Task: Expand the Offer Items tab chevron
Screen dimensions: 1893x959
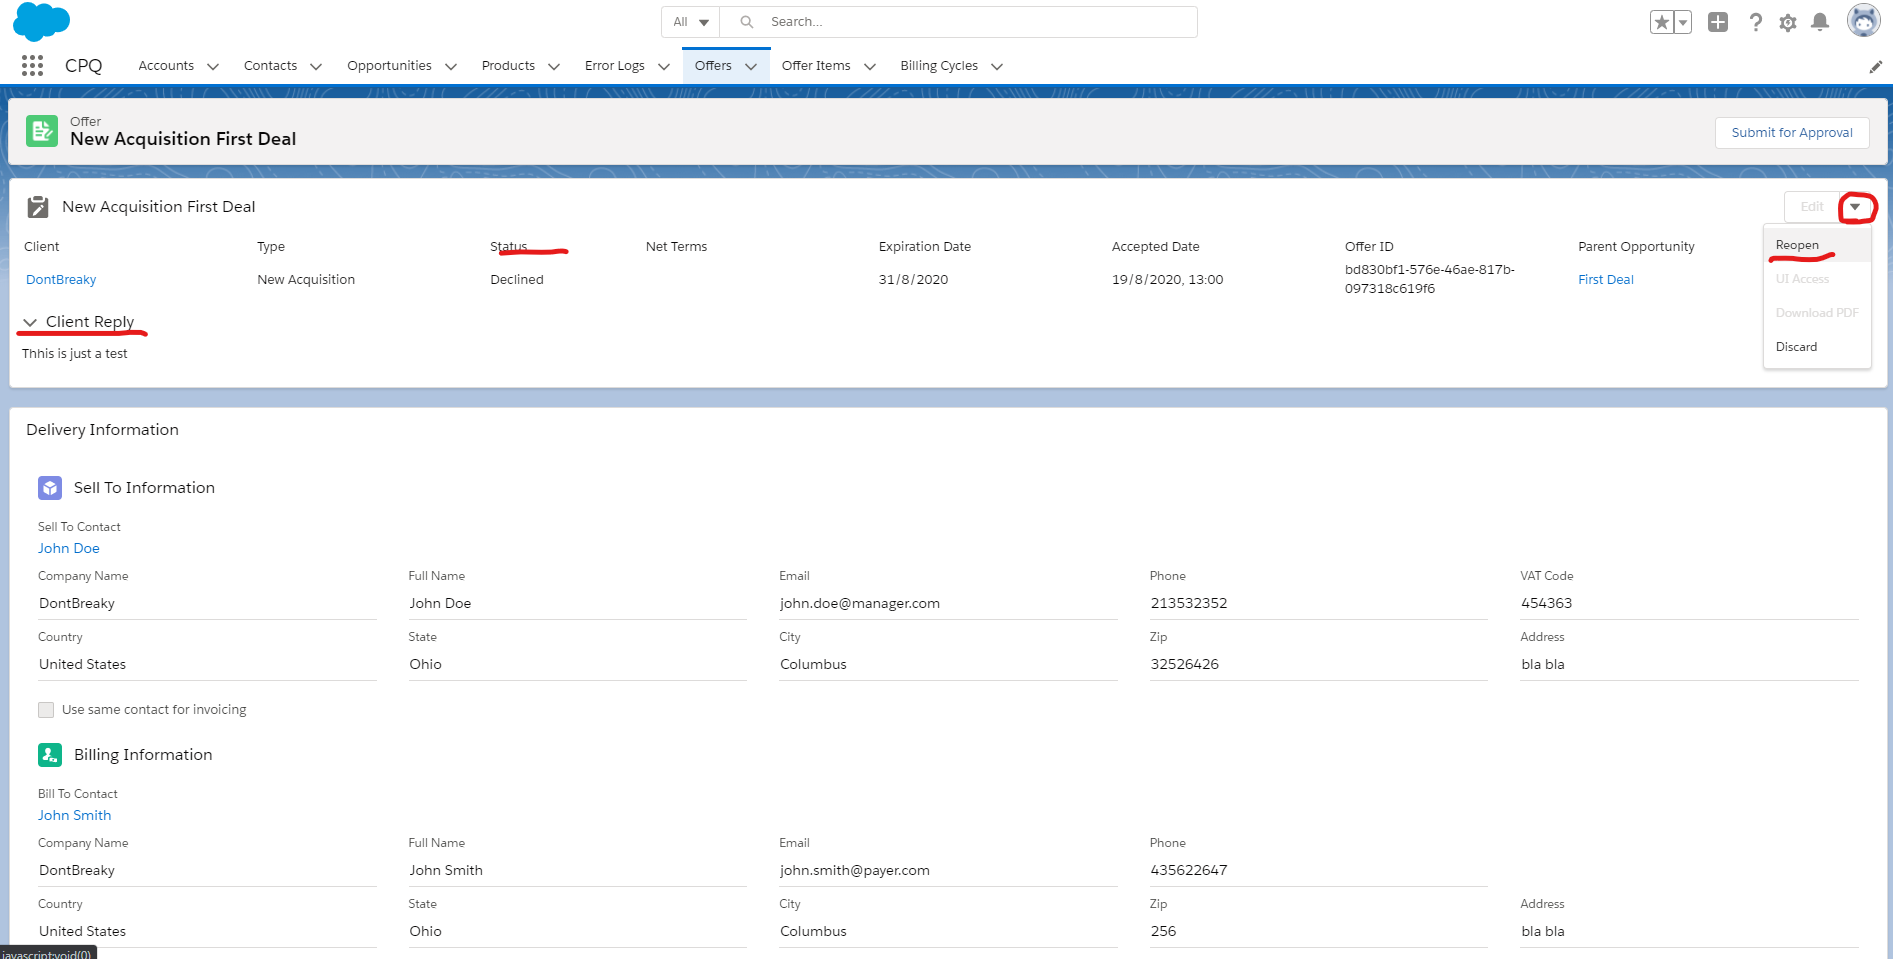Action: click(x=870, y=67)
